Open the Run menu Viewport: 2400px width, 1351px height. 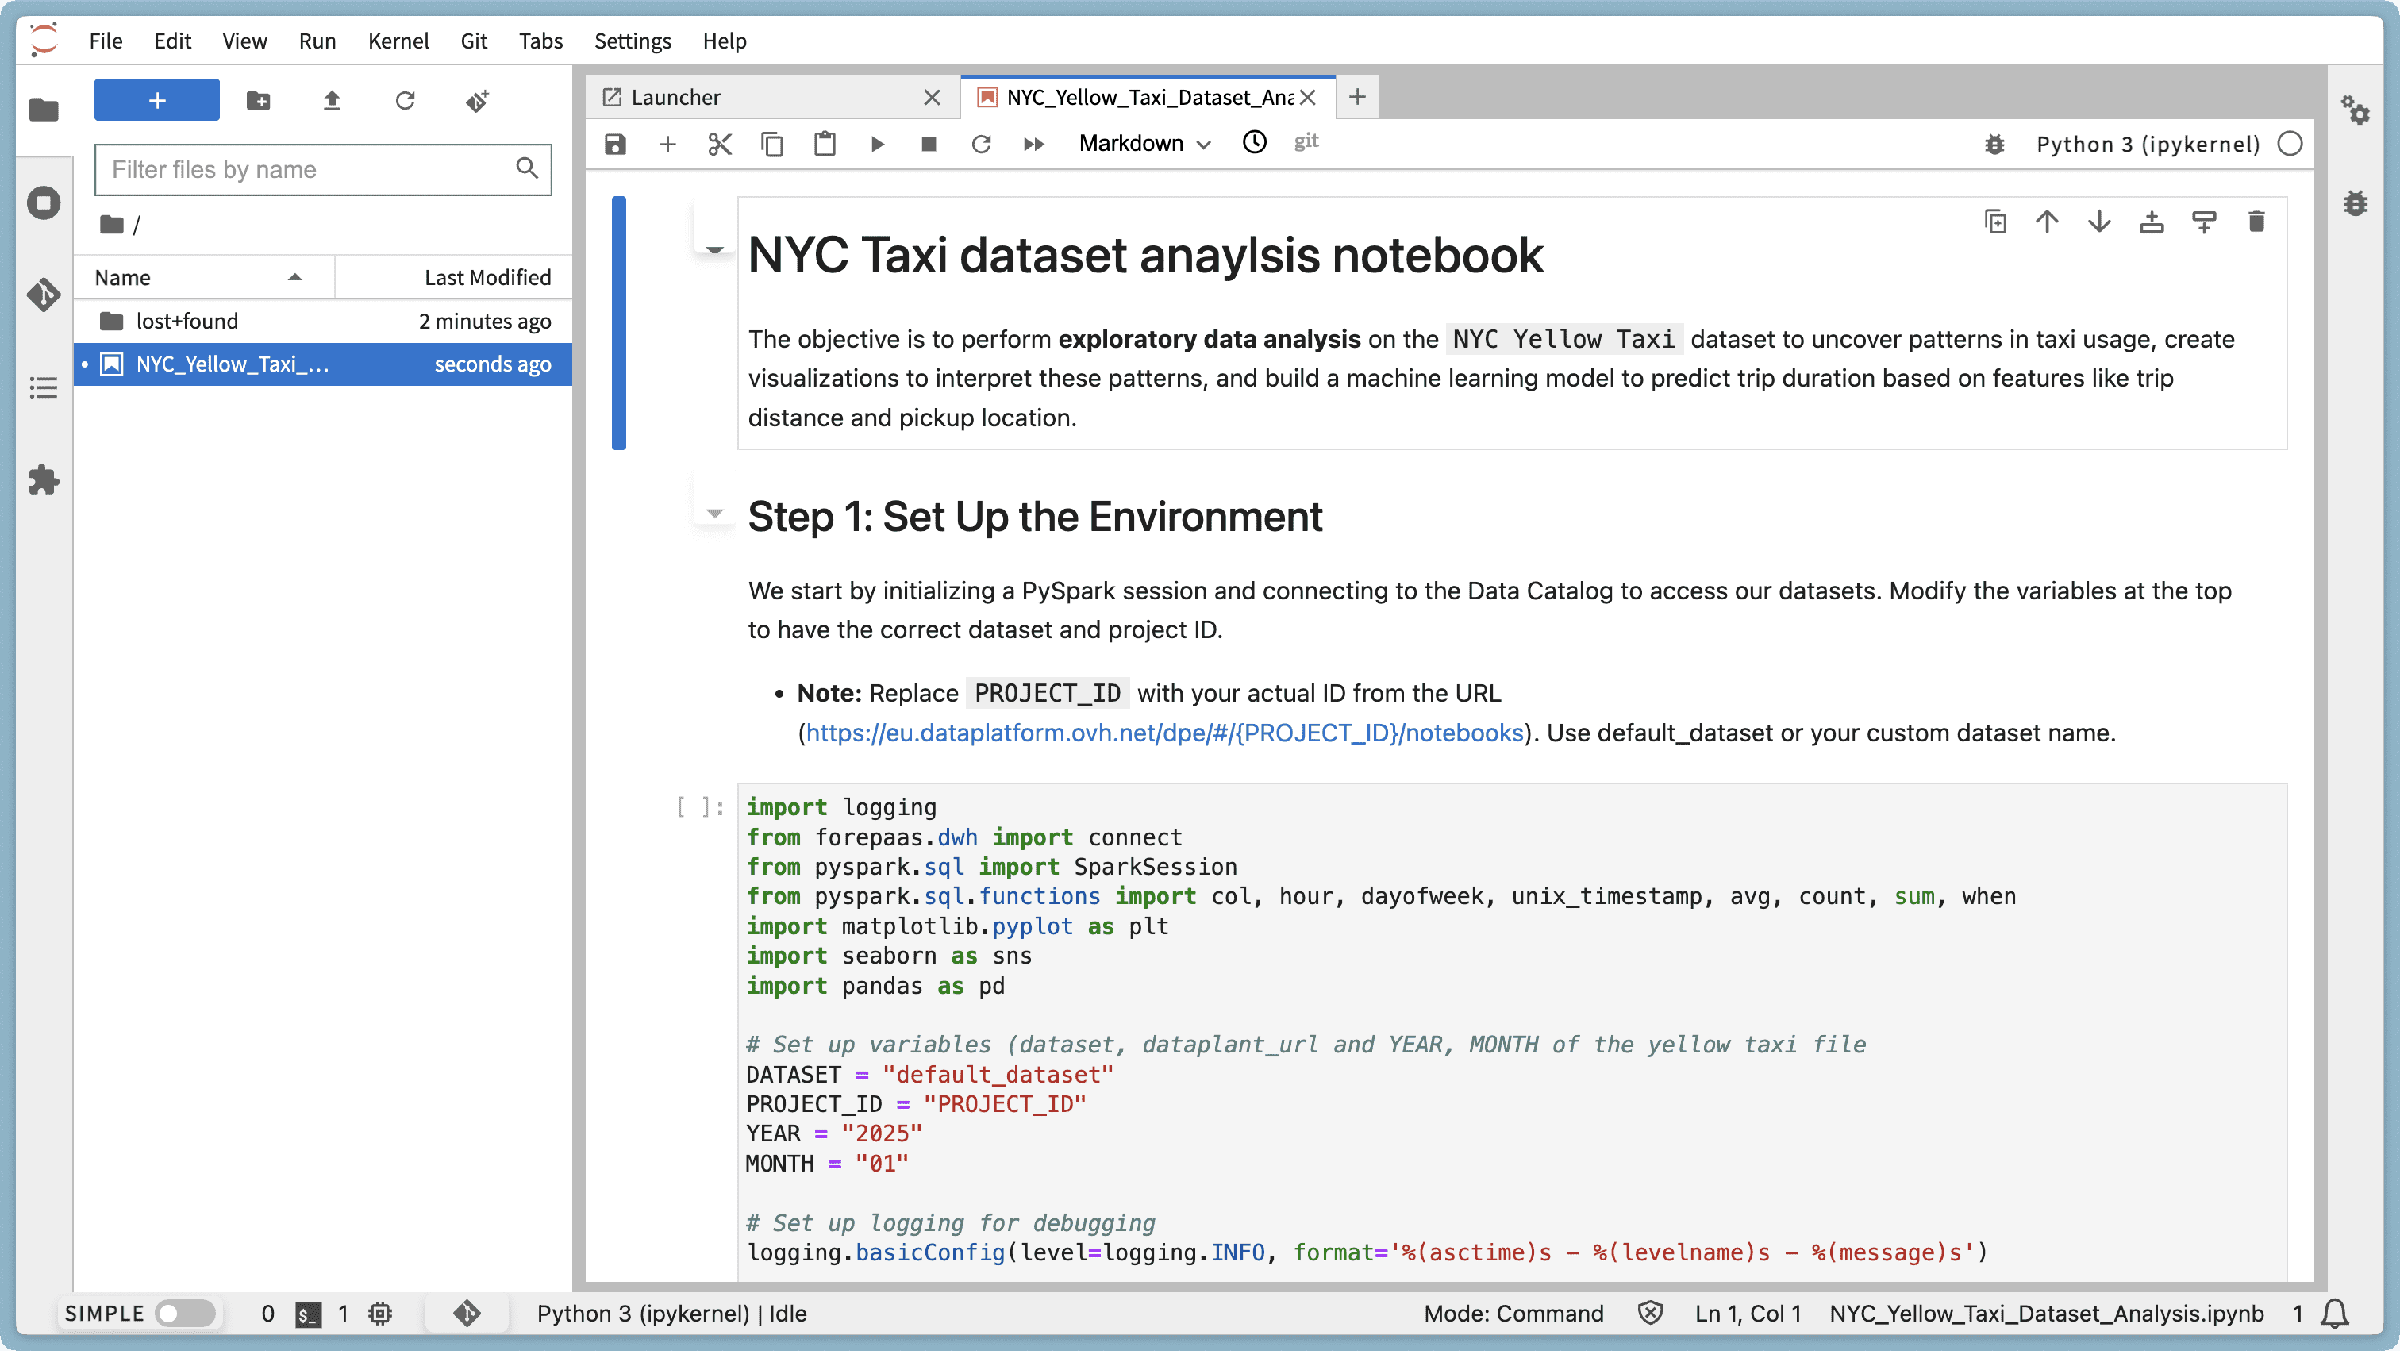317,41
